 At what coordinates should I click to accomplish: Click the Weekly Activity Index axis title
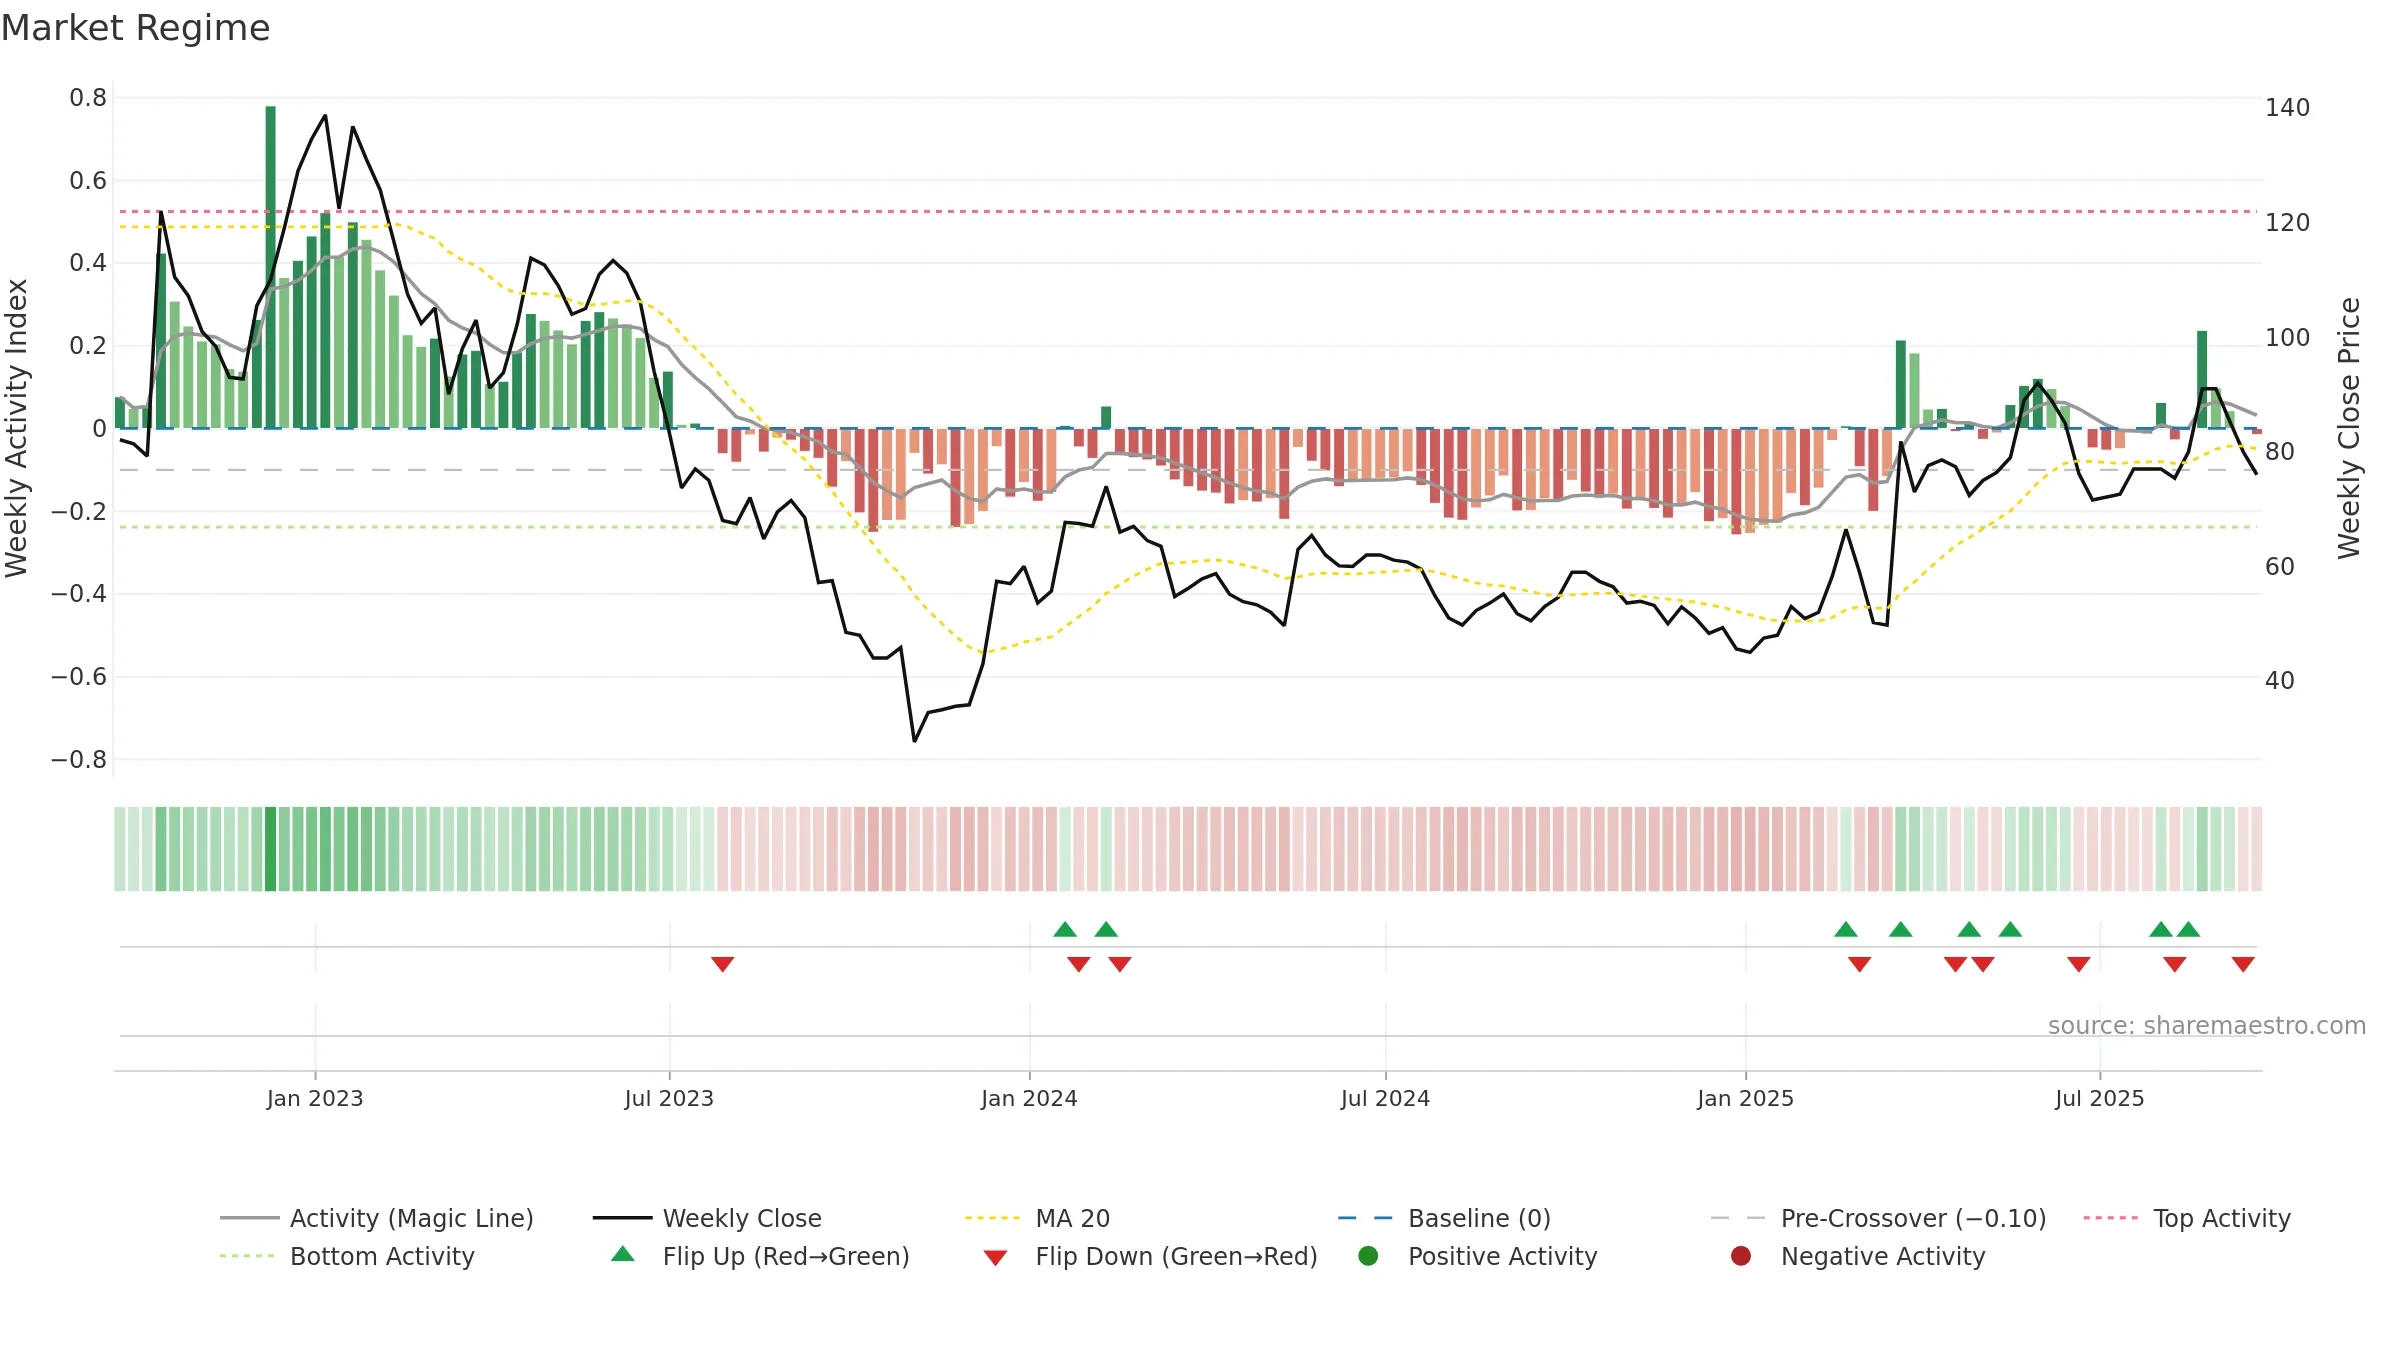point(17,428)
